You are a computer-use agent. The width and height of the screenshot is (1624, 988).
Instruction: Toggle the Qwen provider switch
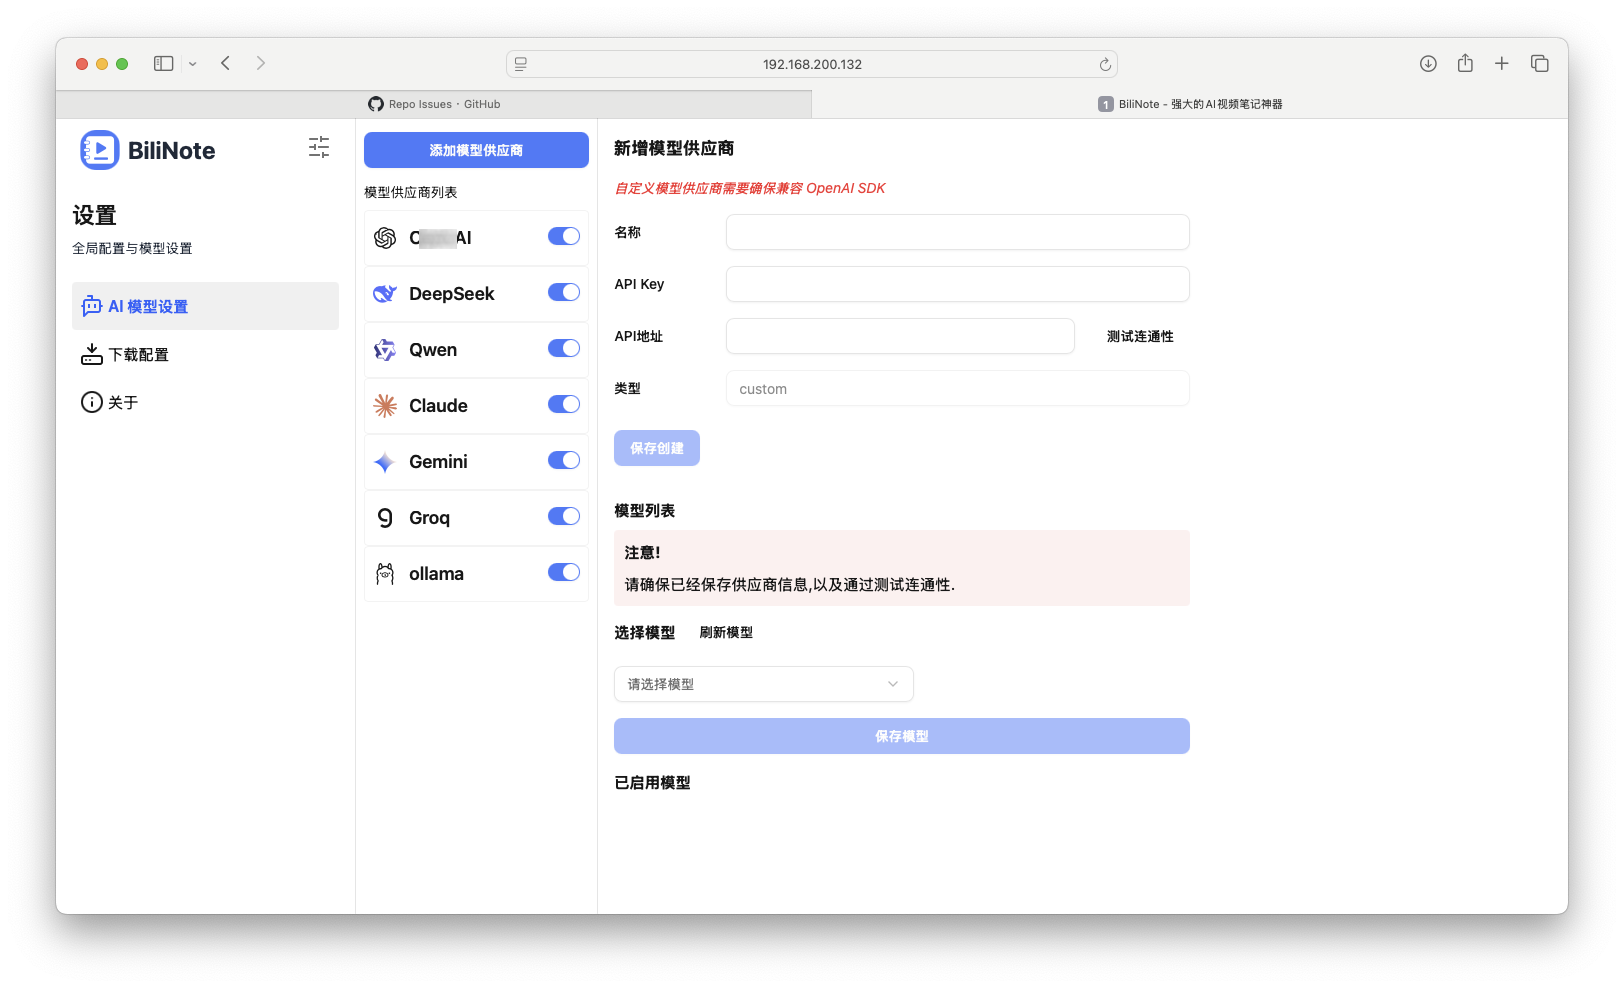point(564,348)
